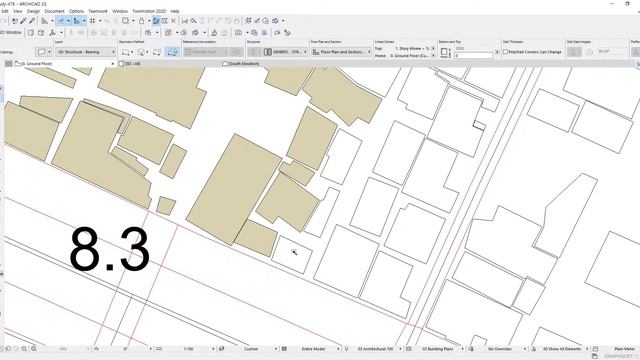The width and height of the screenshot is (640, 360).
Task: Click the open 3D view icon
Action: (x=41, y=33)
